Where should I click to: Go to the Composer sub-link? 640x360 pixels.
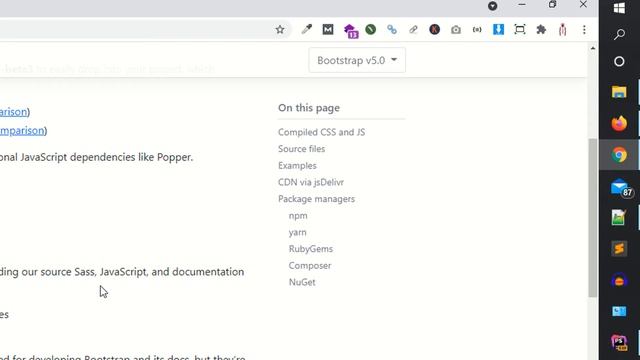[310, 266]
